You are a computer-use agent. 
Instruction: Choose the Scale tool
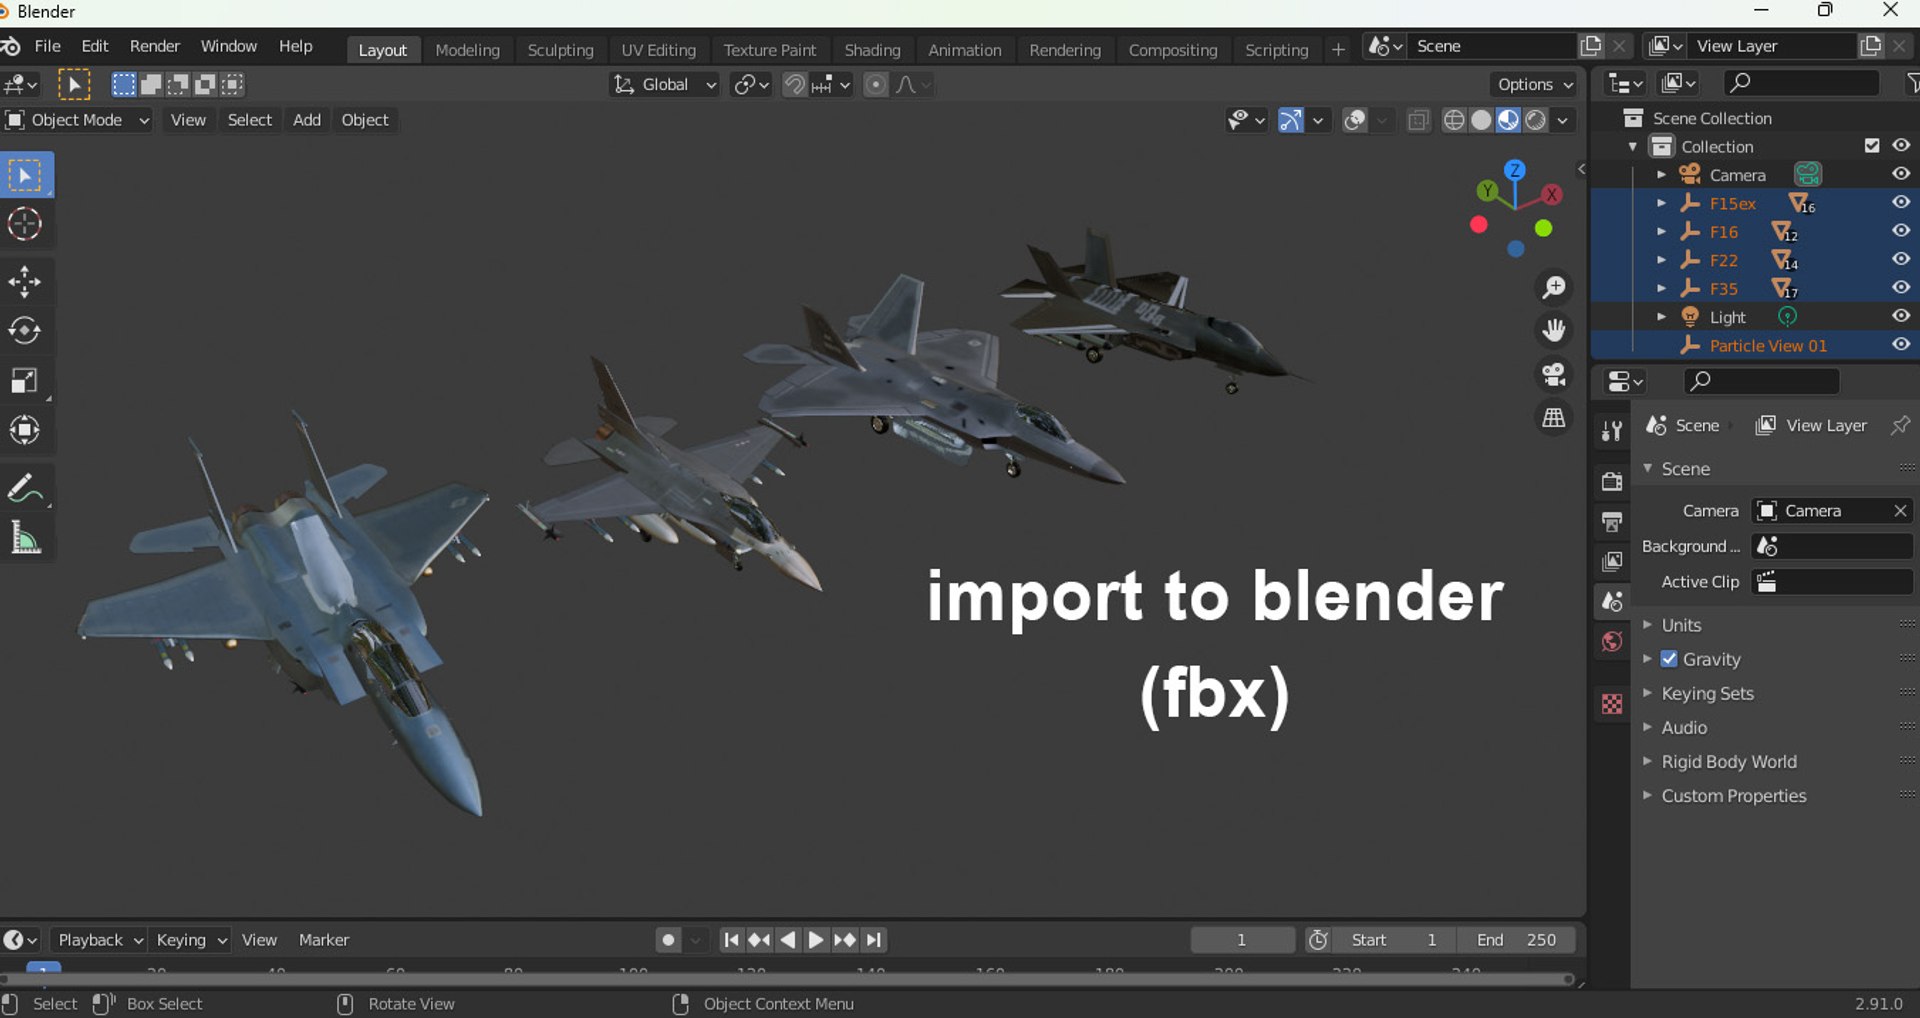click(x=26, y=381)
